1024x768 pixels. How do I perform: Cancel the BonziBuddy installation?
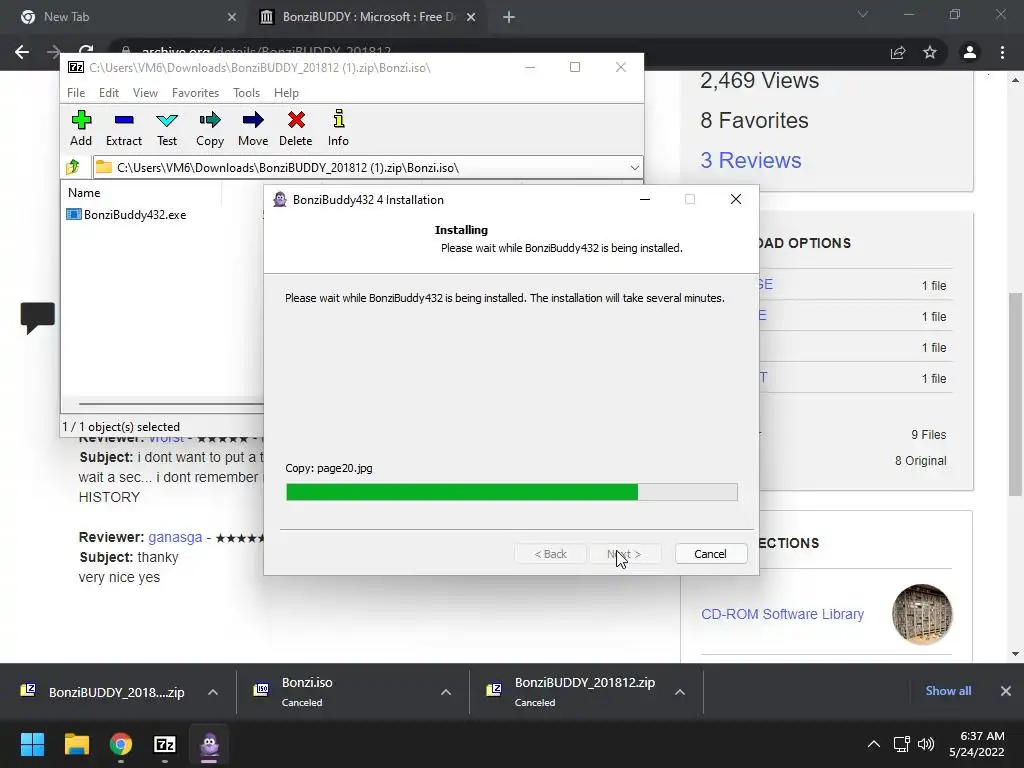(710, 554)
